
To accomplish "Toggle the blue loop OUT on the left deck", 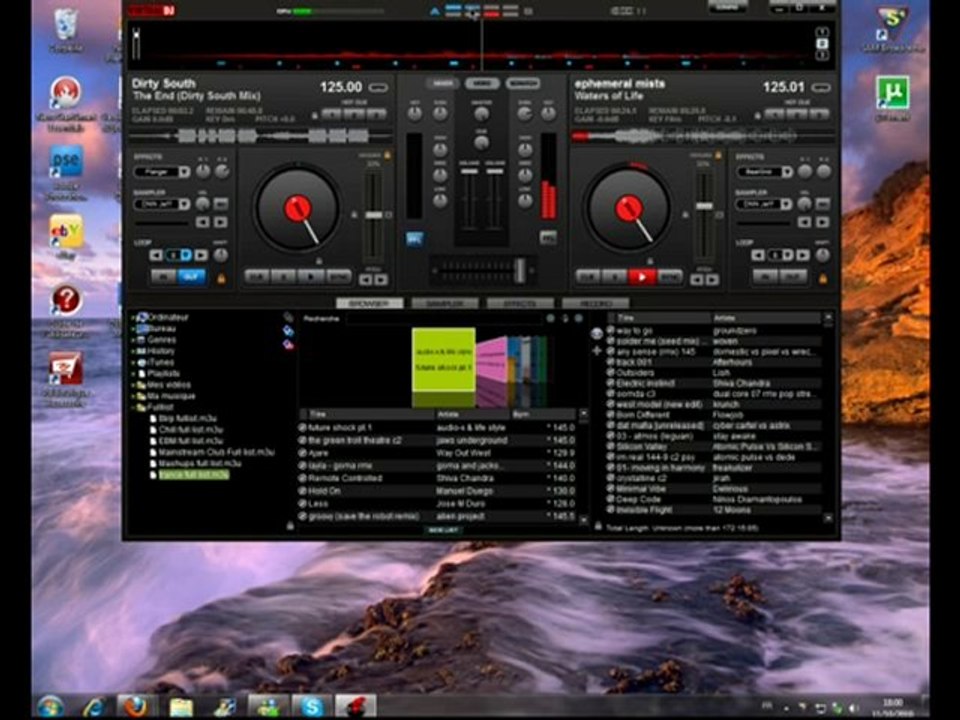I will 190,277.
